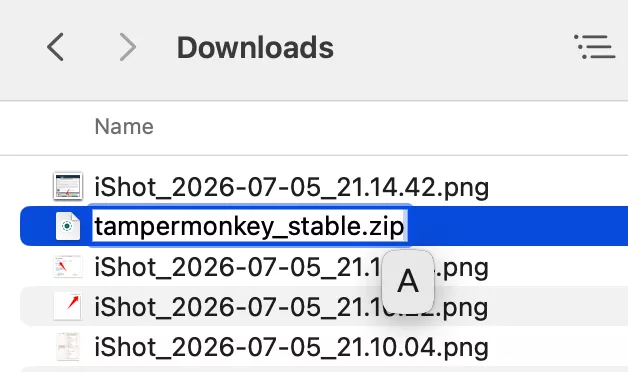Select the file name in the gray shaded row

click(x=292, y=307)
